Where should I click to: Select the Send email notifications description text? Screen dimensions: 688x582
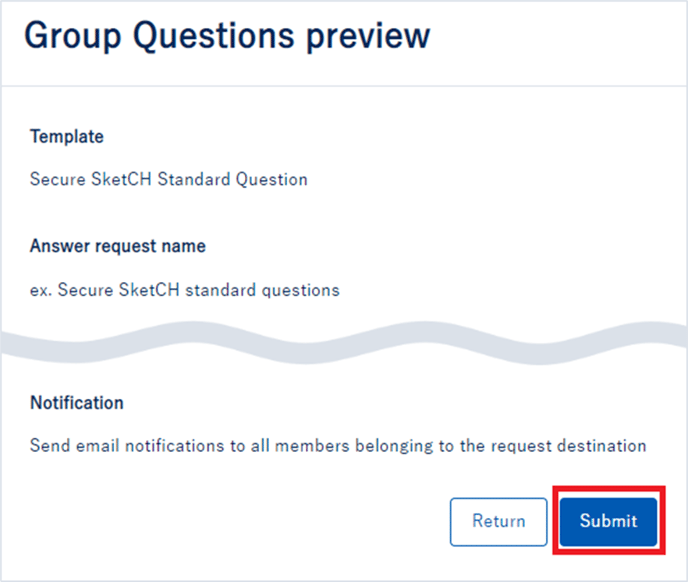point(338,446)
